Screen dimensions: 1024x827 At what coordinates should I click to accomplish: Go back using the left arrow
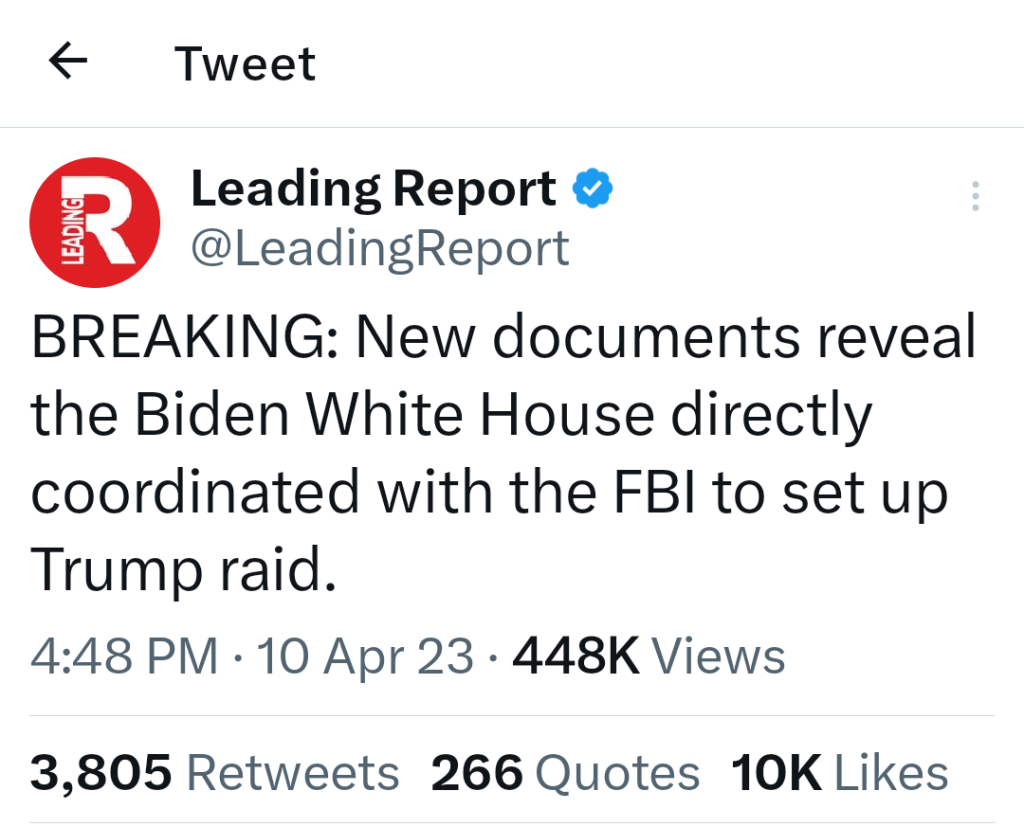pyautogui.click(x=68, y=63)
